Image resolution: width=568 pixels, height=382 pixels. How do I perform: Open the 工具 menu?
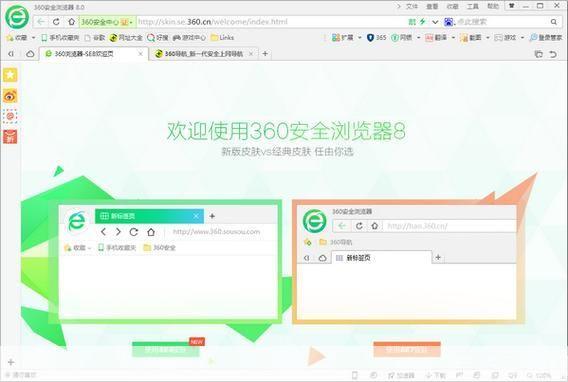tap(472, 6)
